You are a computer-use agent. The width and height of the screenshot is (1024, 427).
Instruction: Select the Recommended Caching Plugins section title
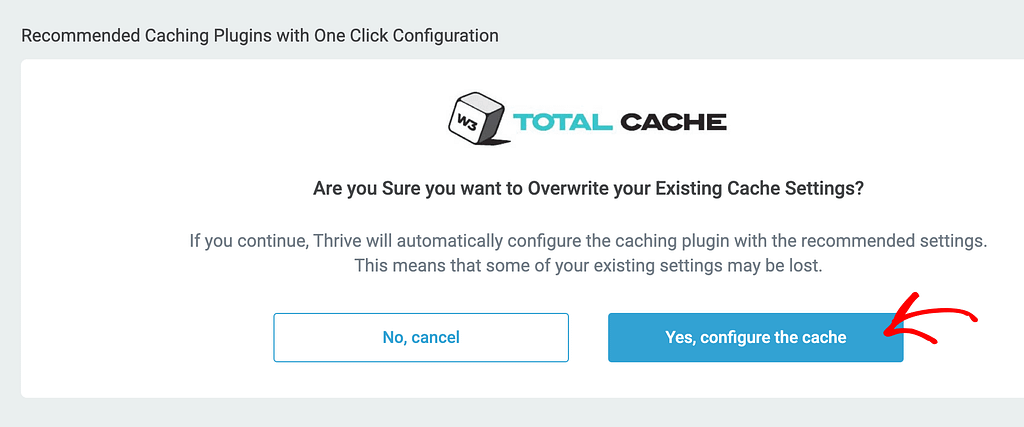260,35
